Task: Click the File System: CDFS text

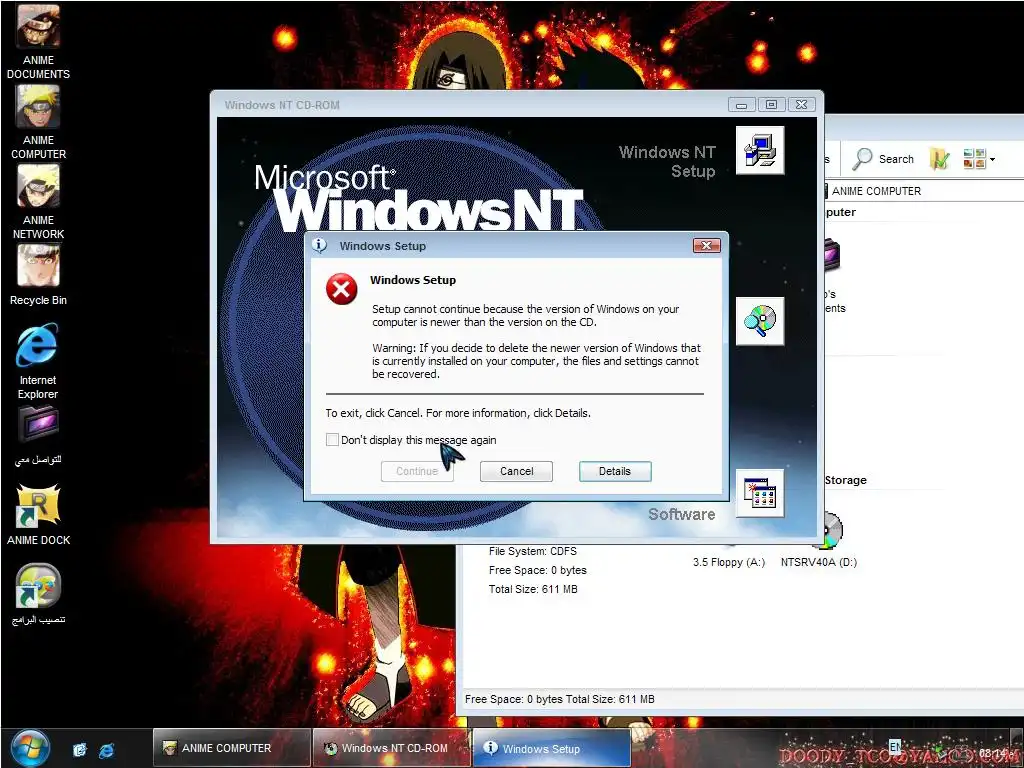Action: tap(532, 551)
